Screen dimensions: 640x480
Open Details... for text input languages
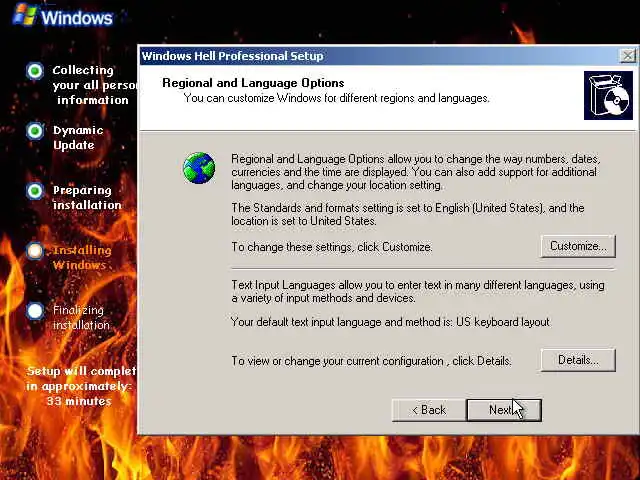[x=578, y=360]
